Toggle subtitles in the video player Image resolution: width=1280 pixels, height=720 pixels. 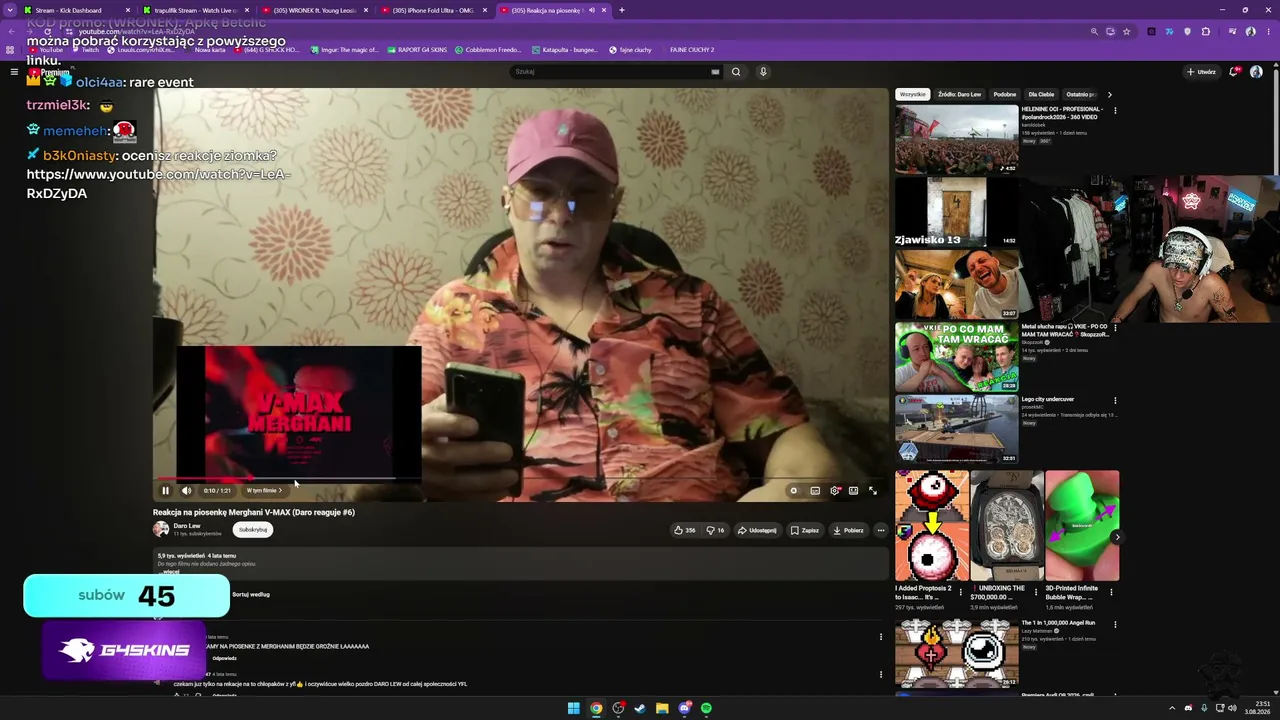(x=815, y=491)
